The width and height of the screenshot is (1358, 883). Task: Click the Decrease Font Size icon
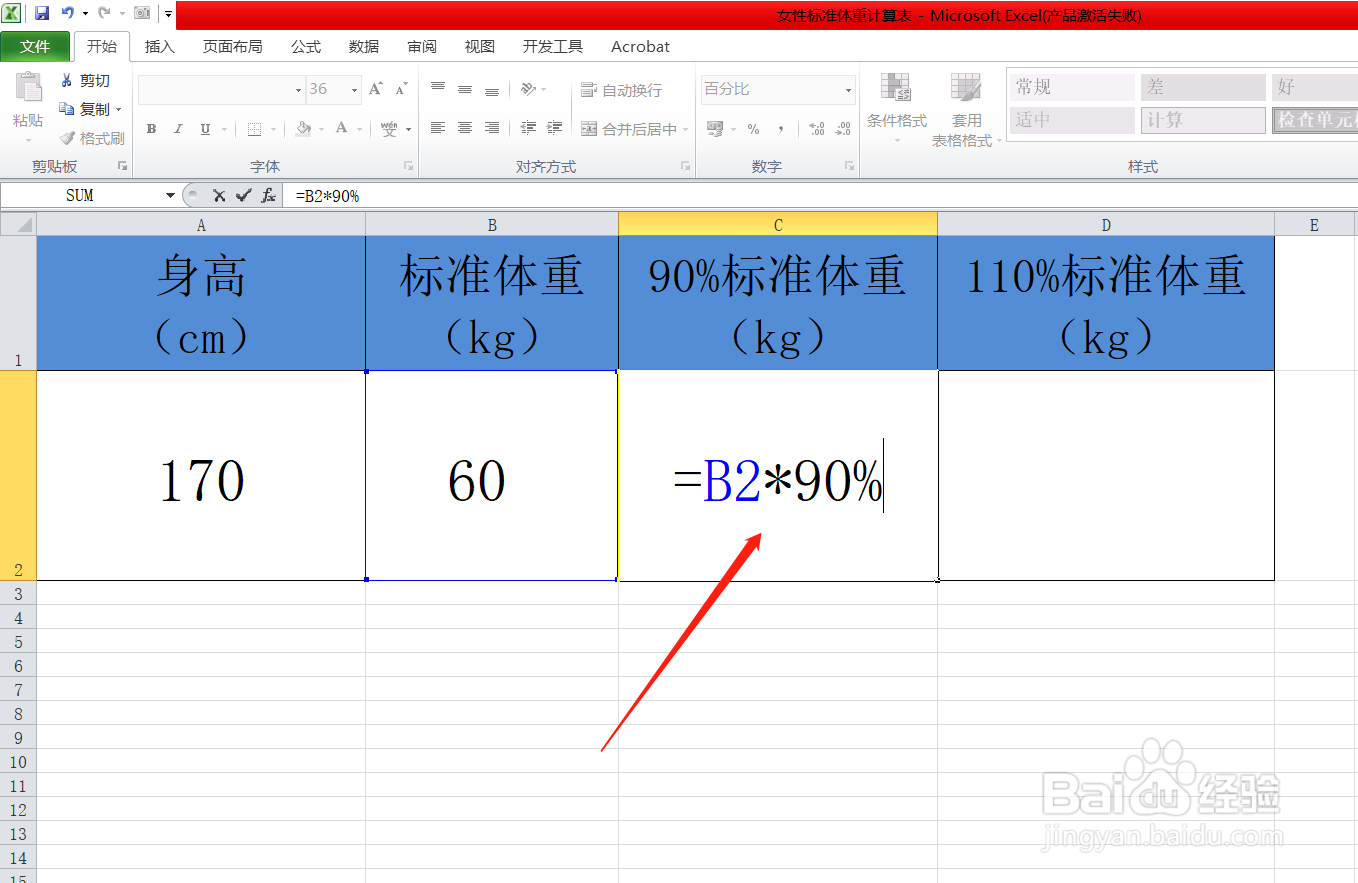(x=401, y=89)
